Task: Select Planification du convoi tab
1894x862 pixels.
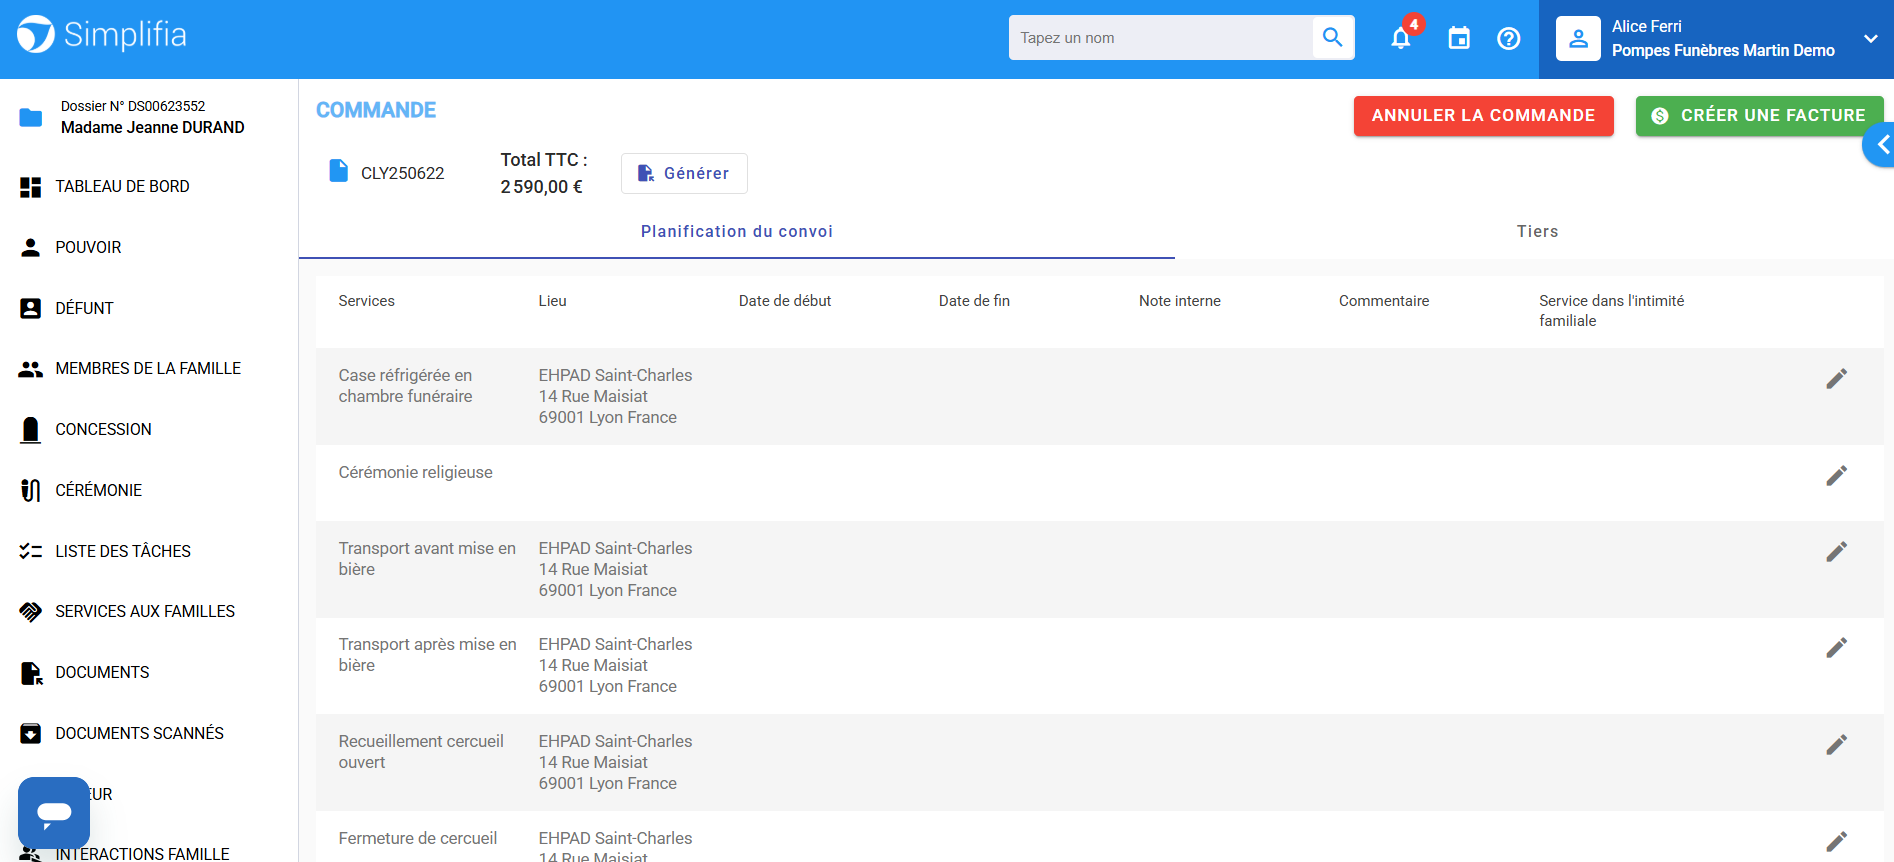Action: [736, 232]
